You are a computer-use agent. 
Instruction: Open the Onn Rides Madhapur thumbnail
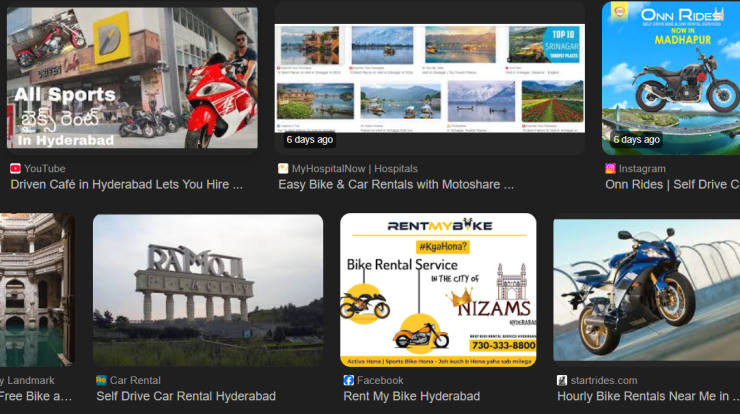pos(671,78)
